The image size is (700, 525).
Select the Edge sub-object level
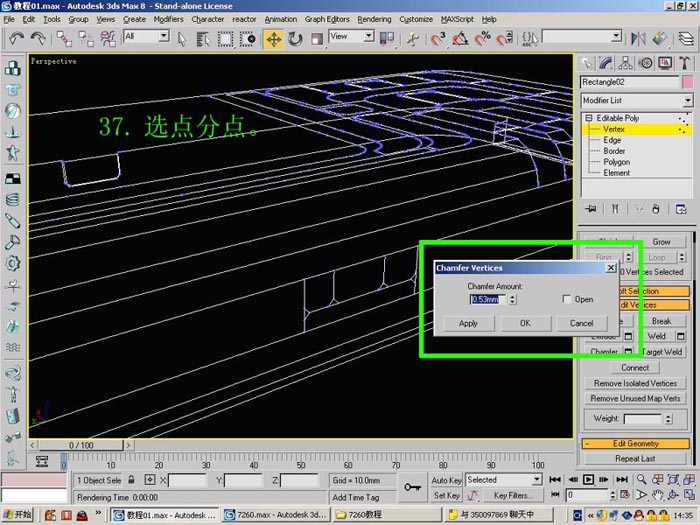[612, 140]
